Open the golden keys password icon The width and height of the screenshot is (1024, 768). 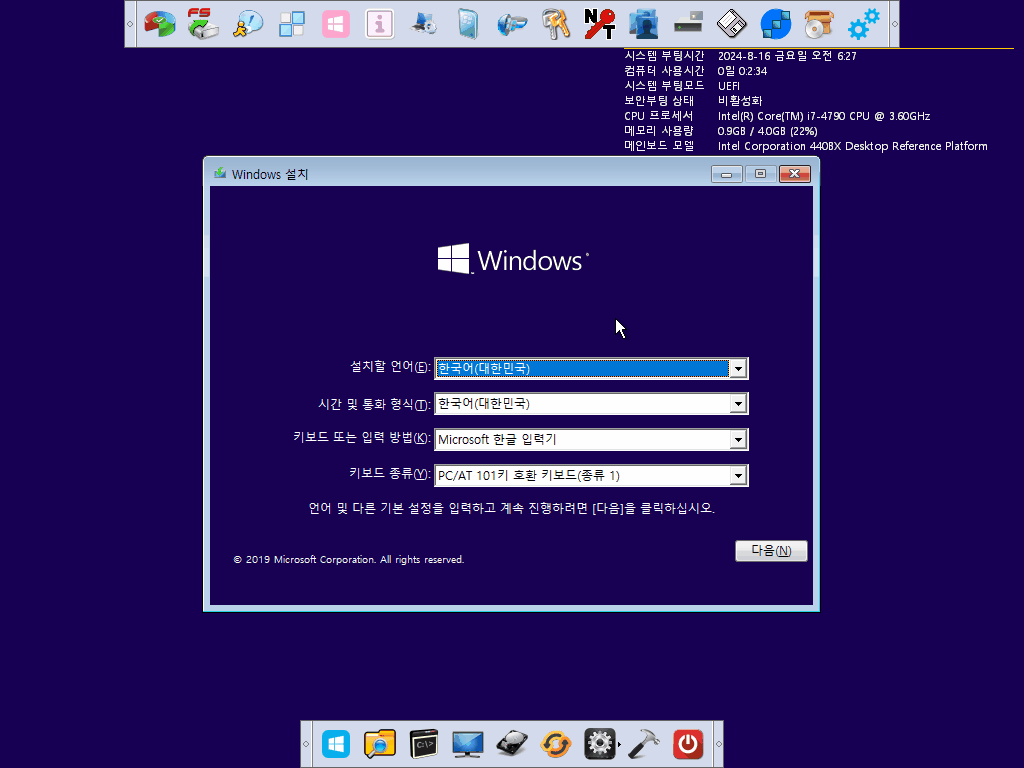pos(556,24)
